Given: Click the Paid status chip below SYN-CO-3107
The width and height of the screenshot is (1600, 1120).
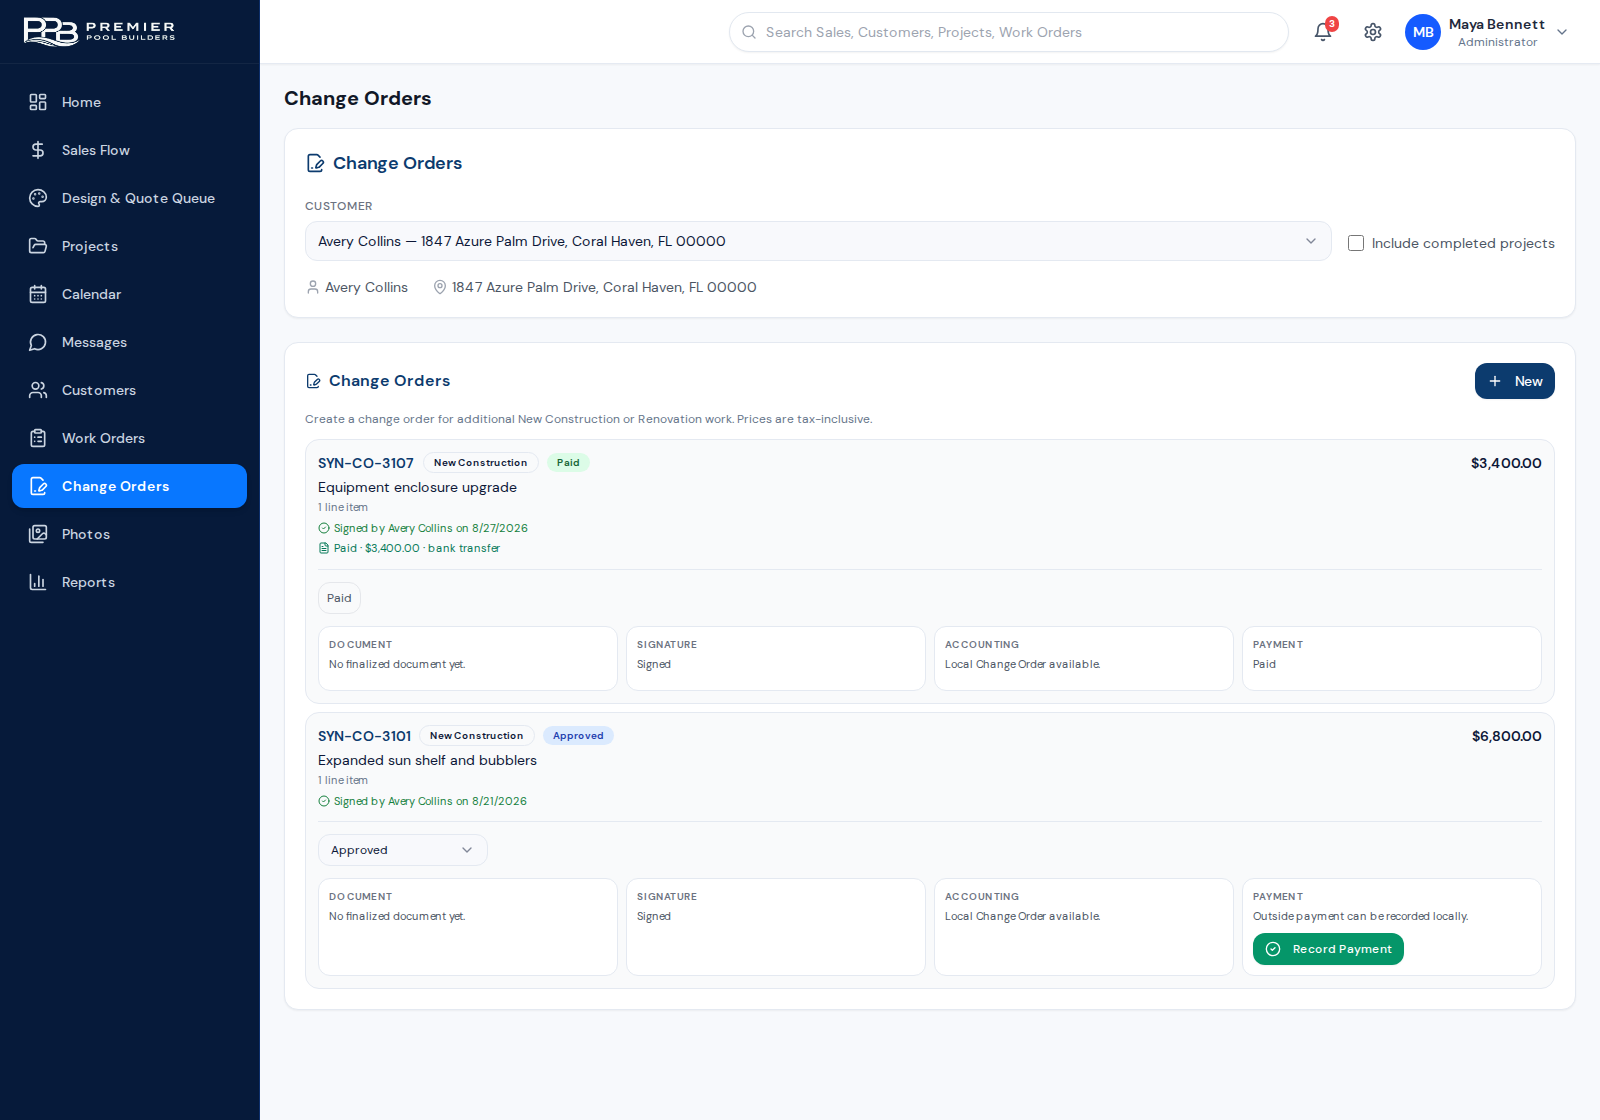Looking at the screenshot, I should tap(339, 598).
